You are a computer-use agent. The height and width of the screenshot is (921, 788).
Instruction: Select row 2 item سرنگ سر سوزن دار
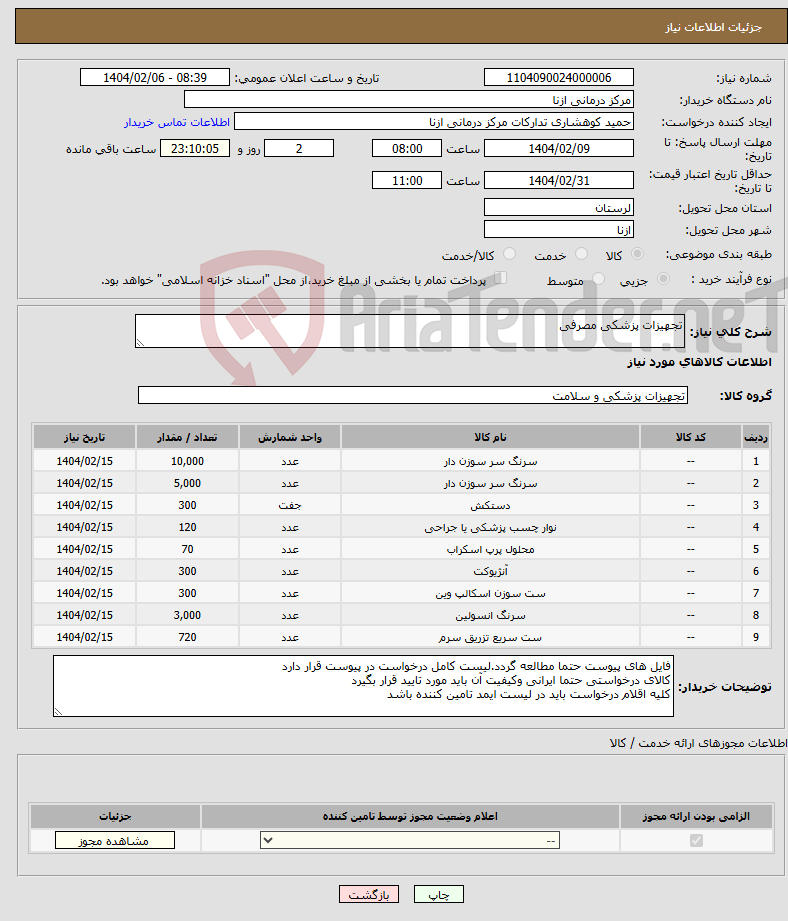[490, 483]
